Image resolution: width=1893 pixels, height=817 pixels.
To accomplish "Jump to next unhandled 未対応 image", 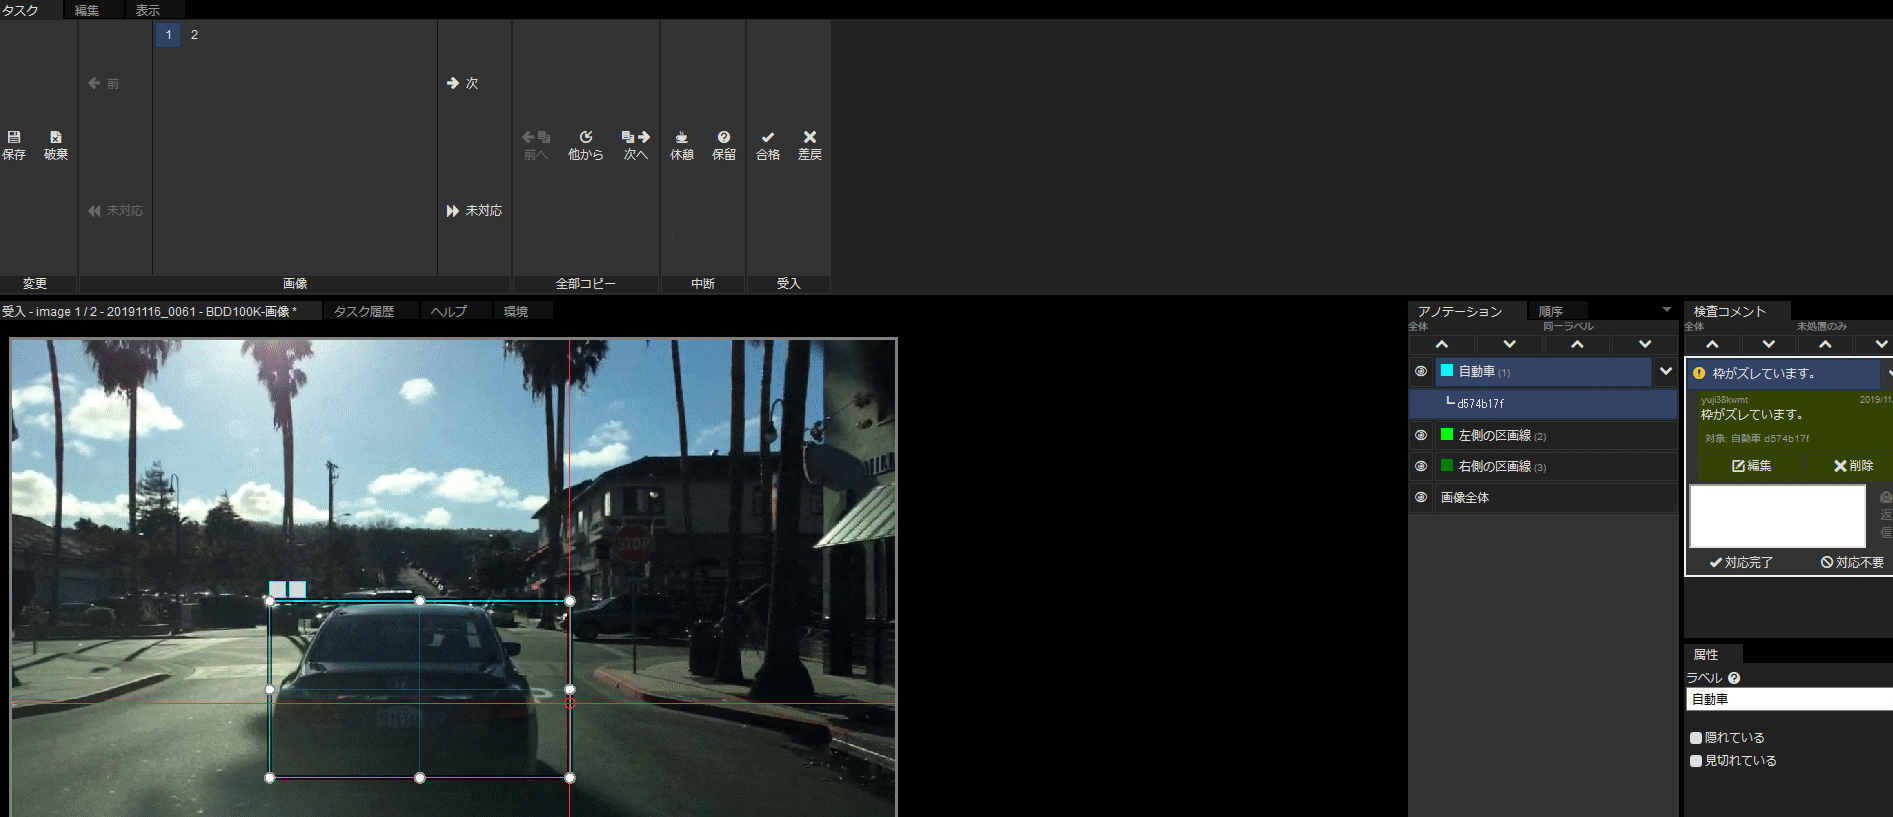I will click(x=474, y=210).
